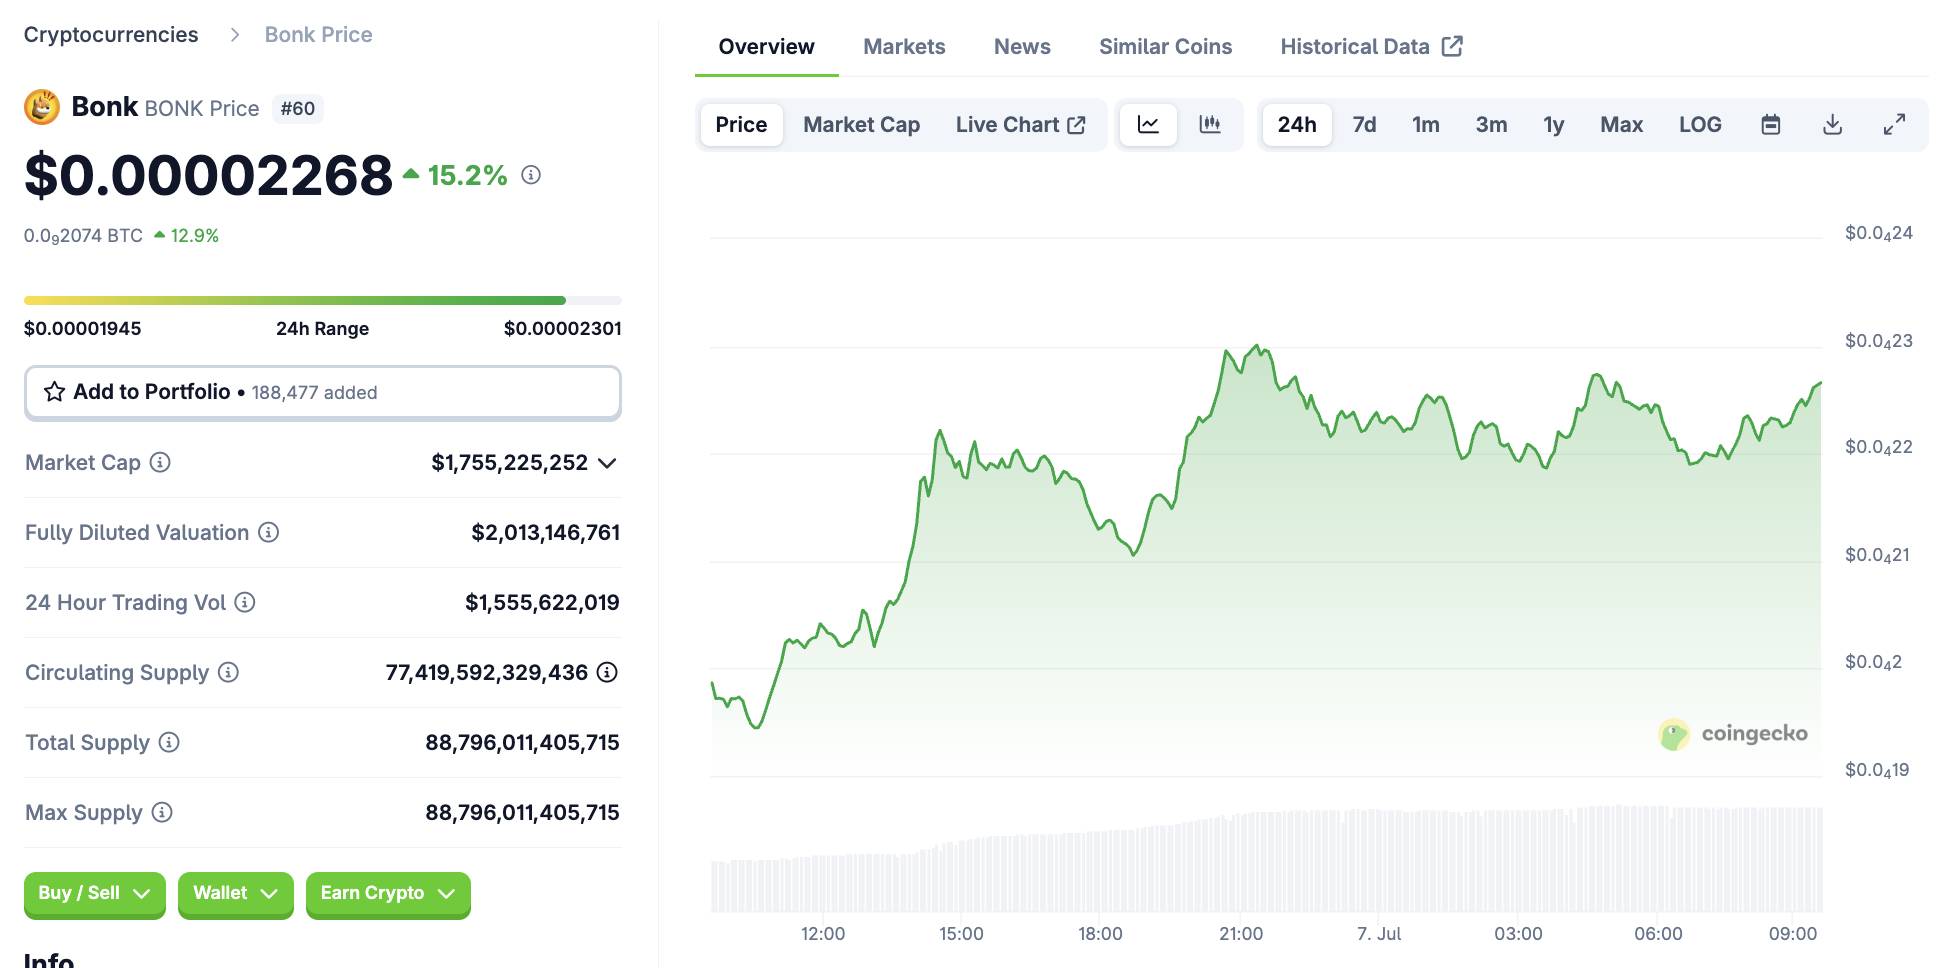Go to Cryptocurrencies breadcrumb link
The width and height of the screenshot is (1946, 968).
(x=111, y=35)
